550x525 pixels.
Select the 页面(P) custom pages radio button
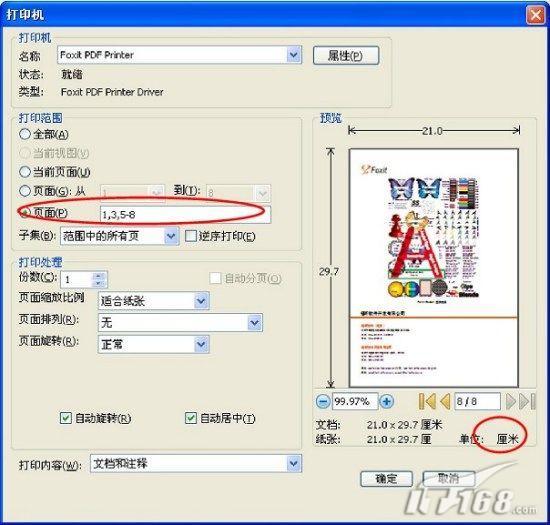click(25, 213)
